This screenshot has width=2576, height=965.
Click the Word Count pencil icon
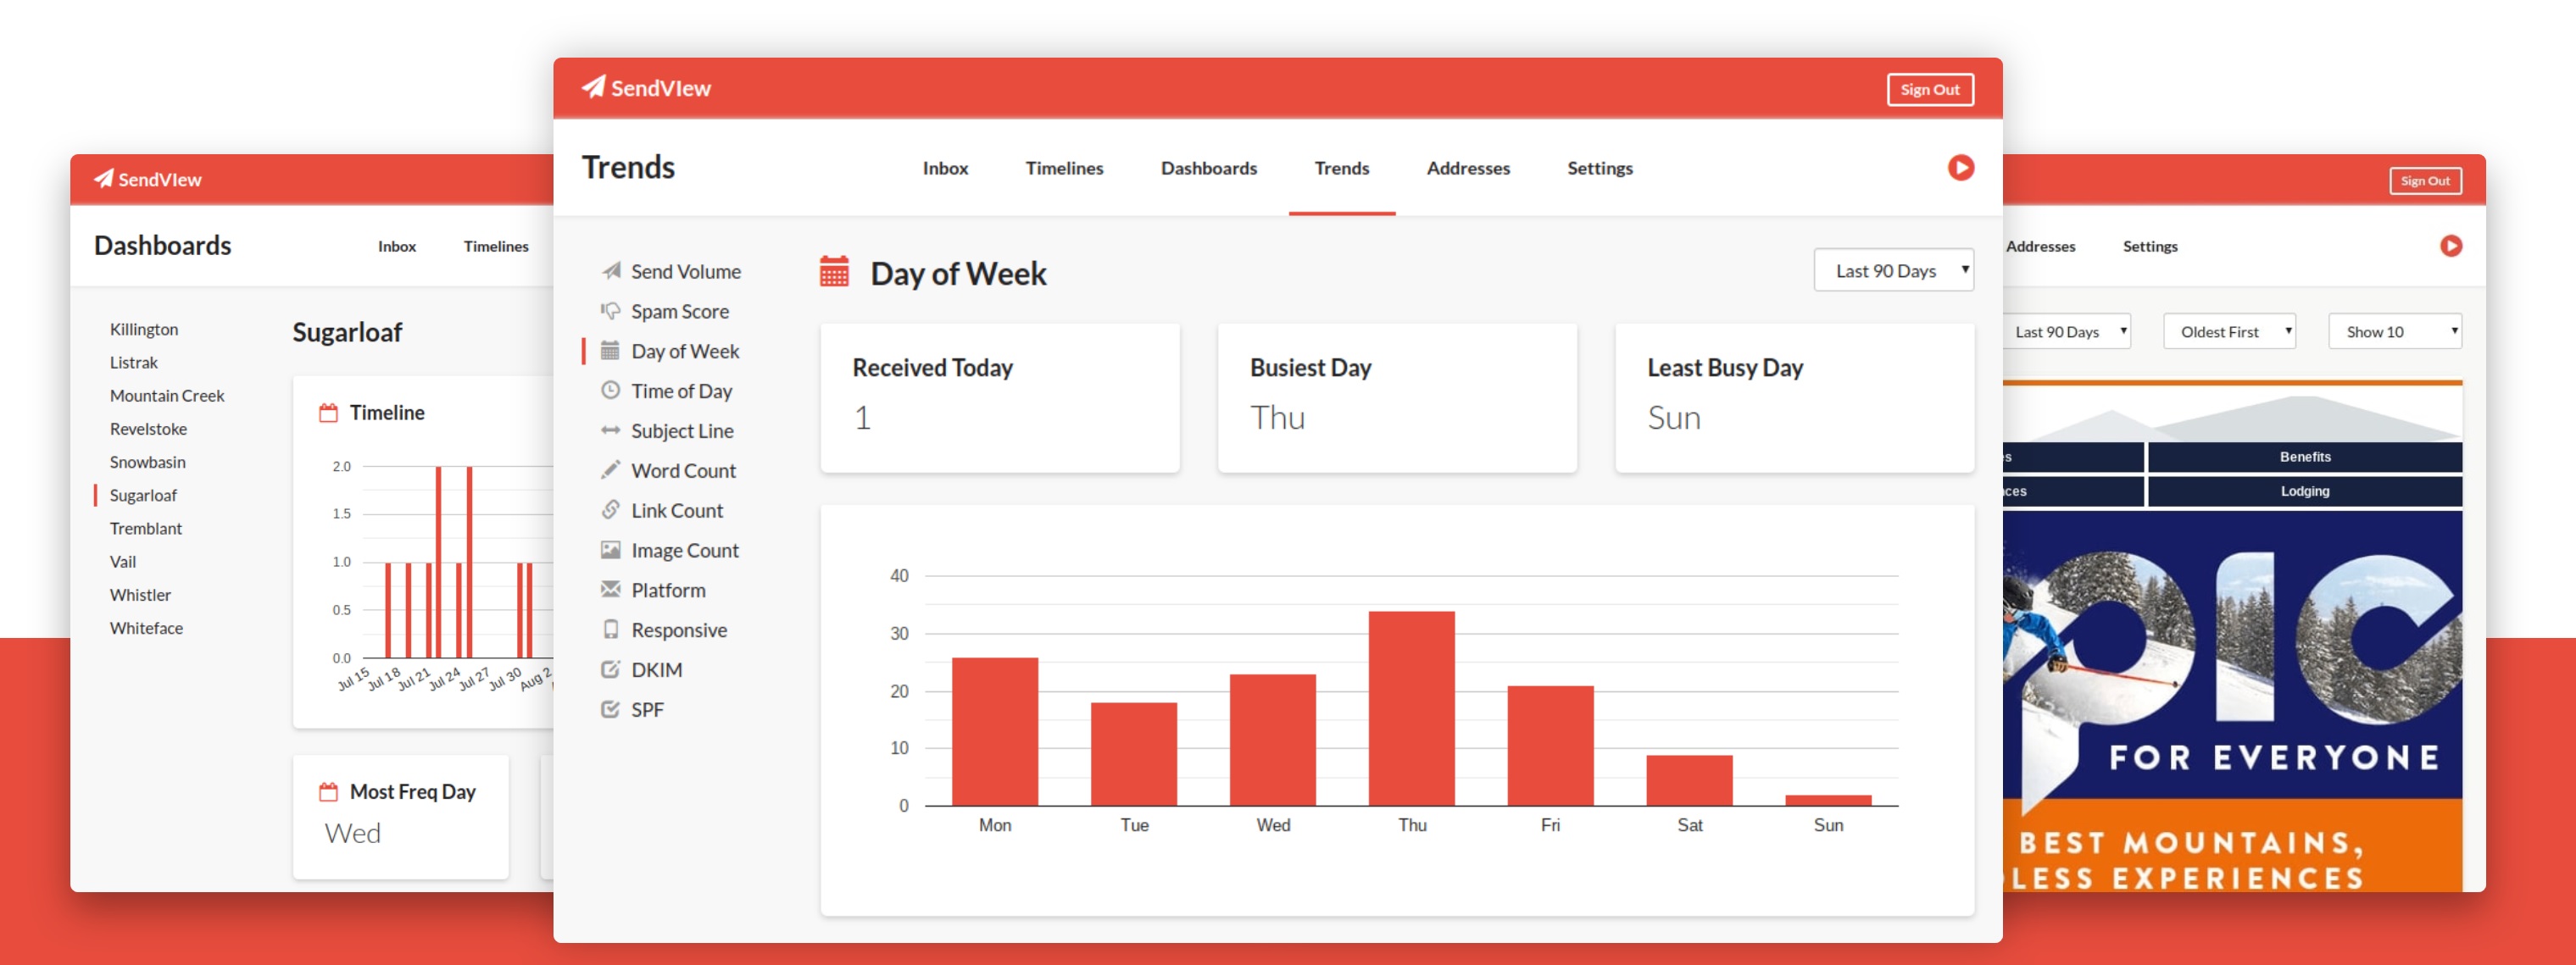point(610,470)
